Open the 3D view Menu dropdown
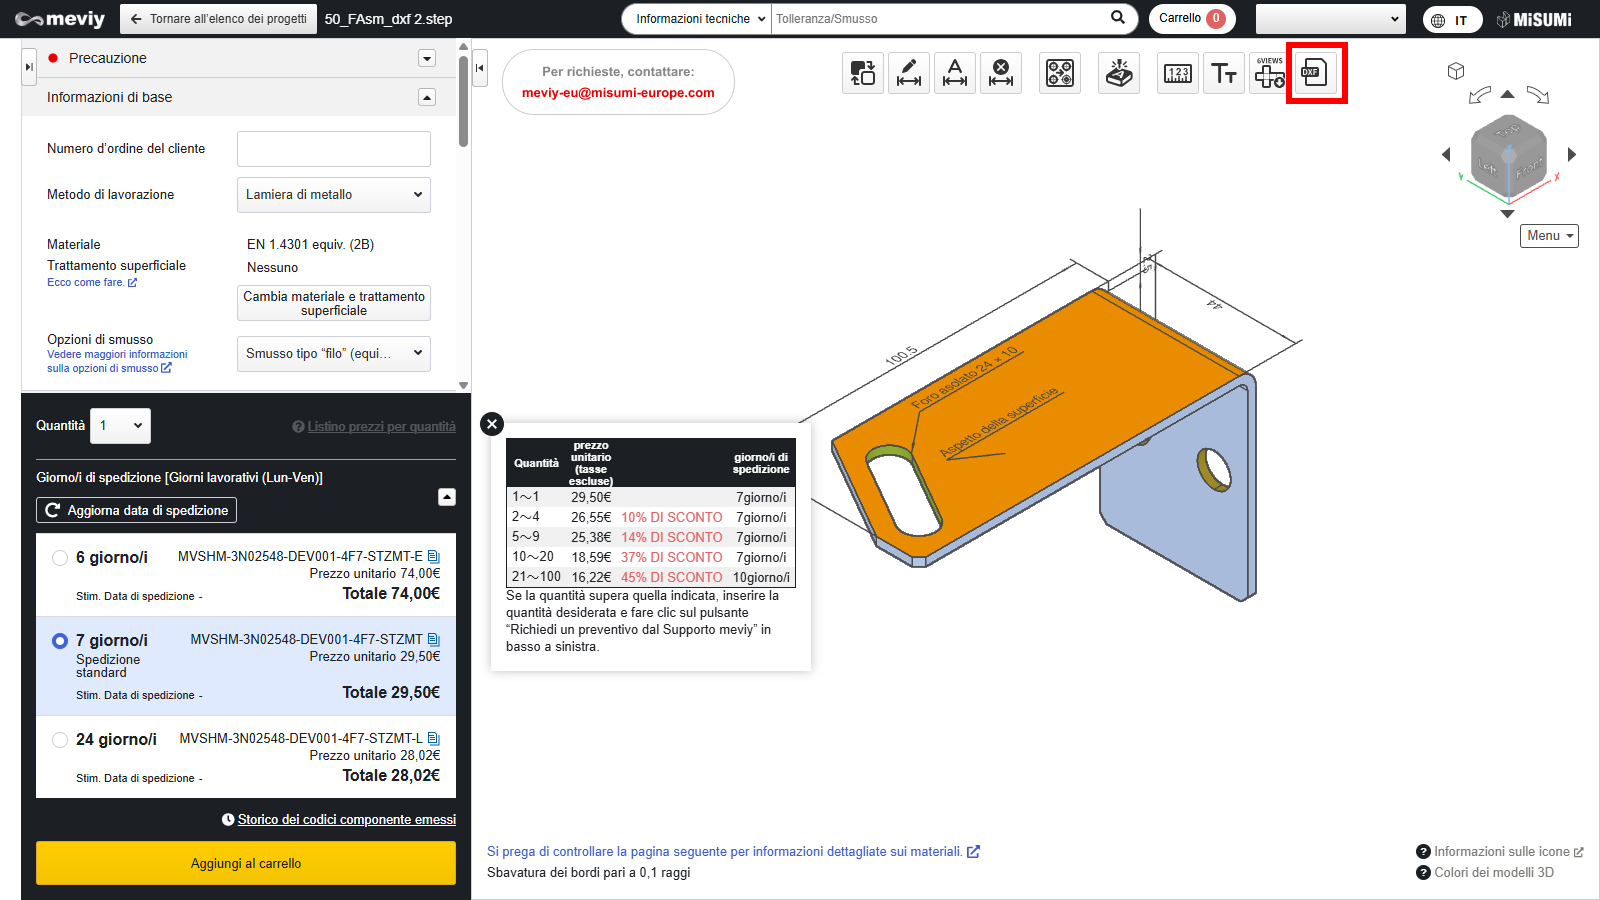This screenshot has height=900, width=1600. click(x=1549, y=236)
